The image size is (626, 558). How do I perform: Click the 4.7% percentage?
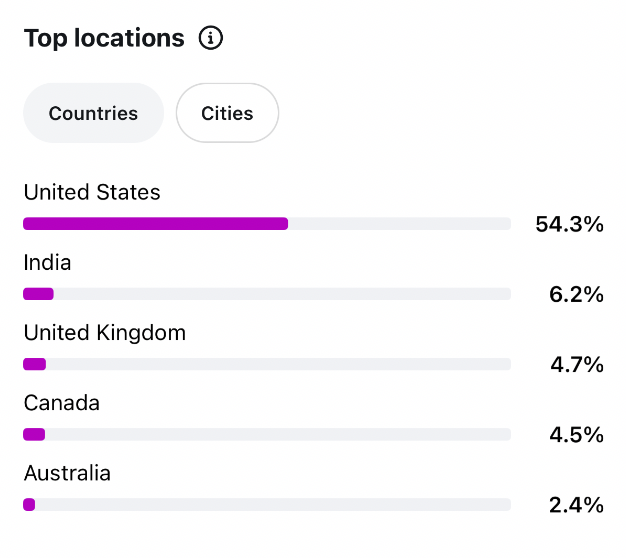pyautogui.click(x=577, y=364)
